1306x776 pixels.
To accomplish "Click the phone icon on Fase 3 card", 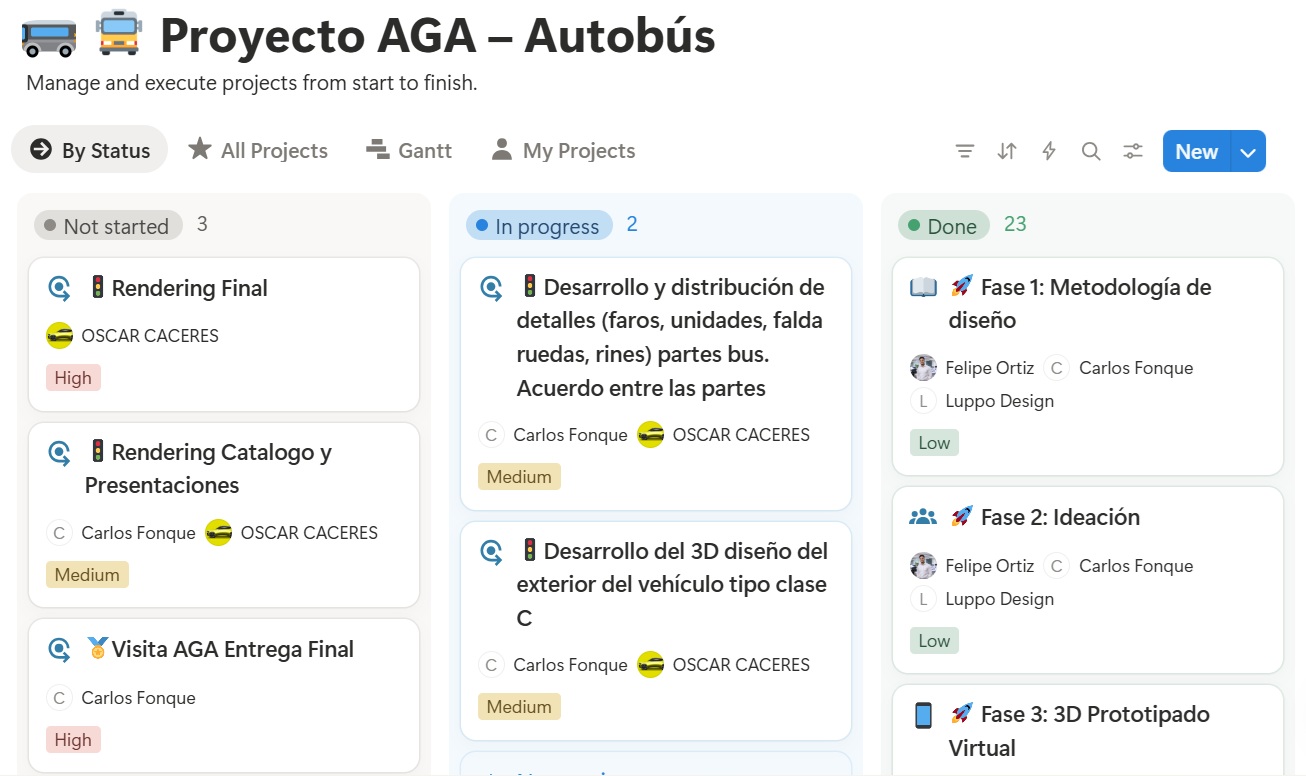I will [923, 715].
